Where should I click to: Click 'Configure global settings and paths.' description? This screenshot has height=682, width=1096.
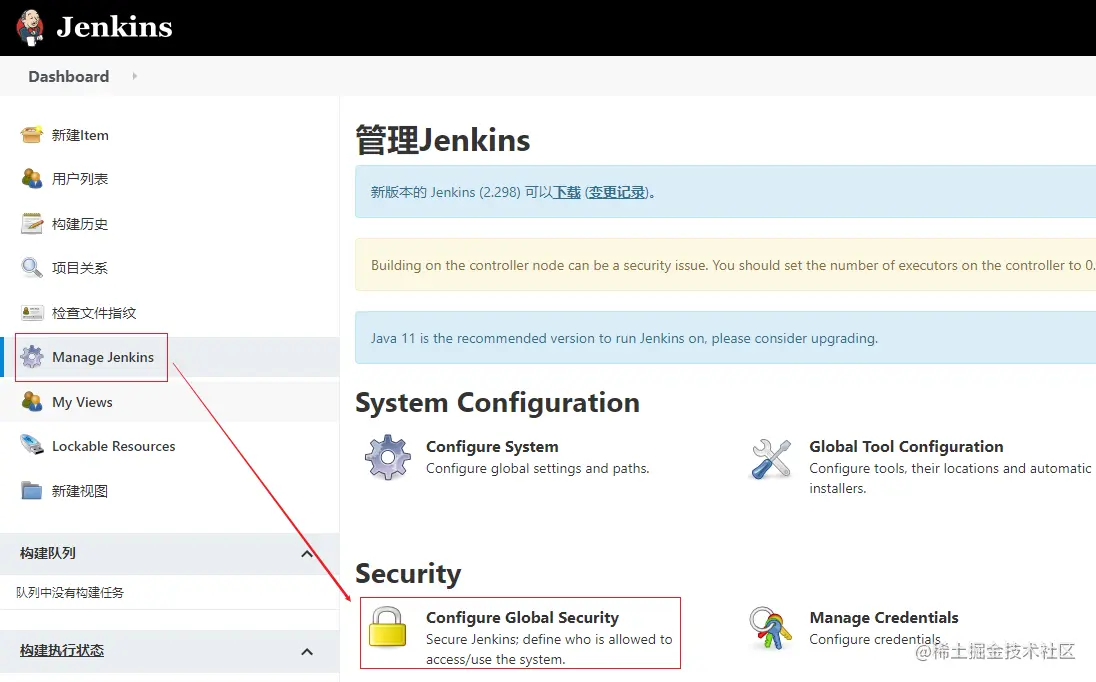click(x=538, y=468)
